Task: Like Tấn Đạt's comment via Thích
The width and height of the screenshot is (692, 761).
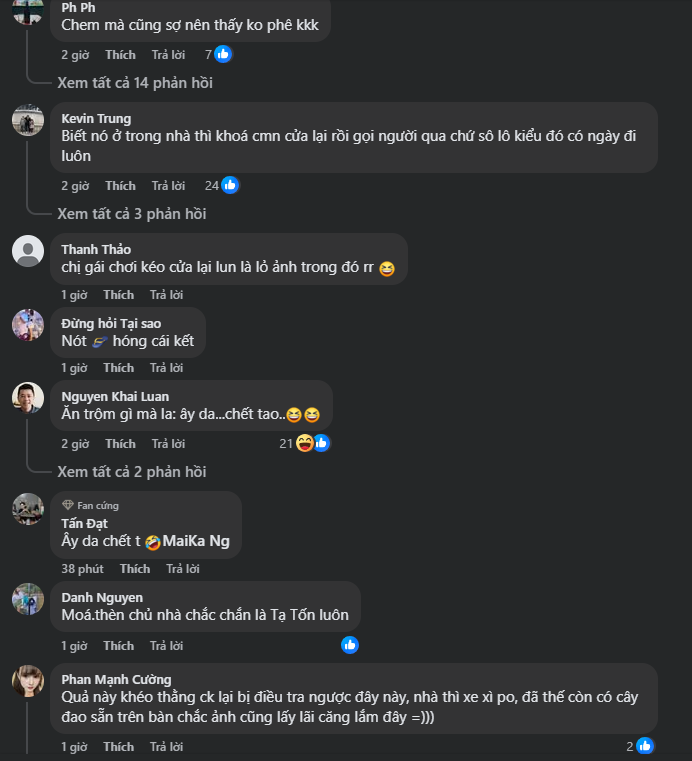Action: (x=135, y=569)
